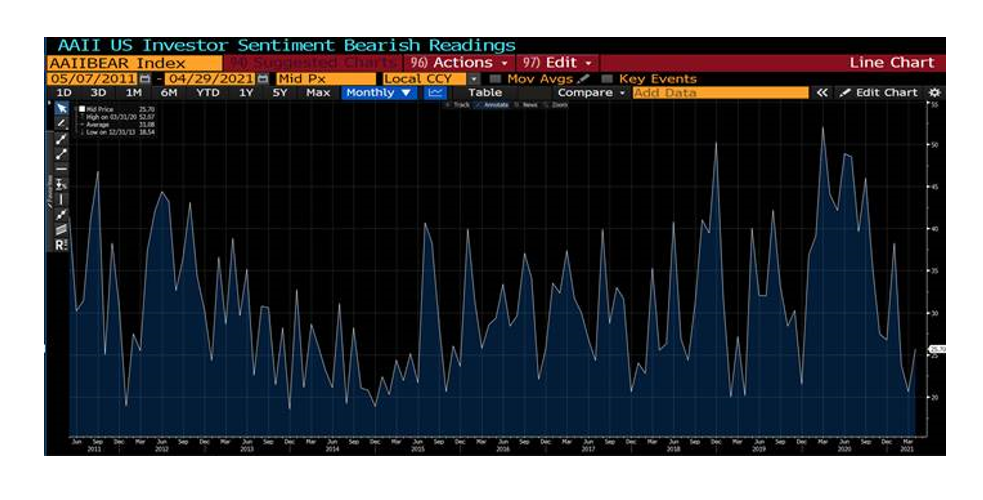983x500 pixels.
Task: Edit moving averages pencil icon
Action: click(x=583, y=79)
